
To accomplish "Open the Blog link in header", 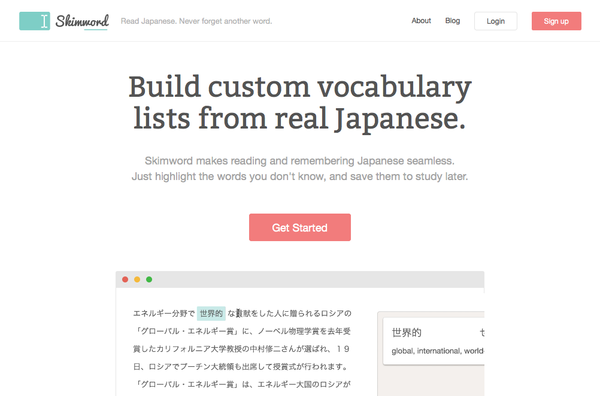I will pyautogui.click(x=452, y=21).
